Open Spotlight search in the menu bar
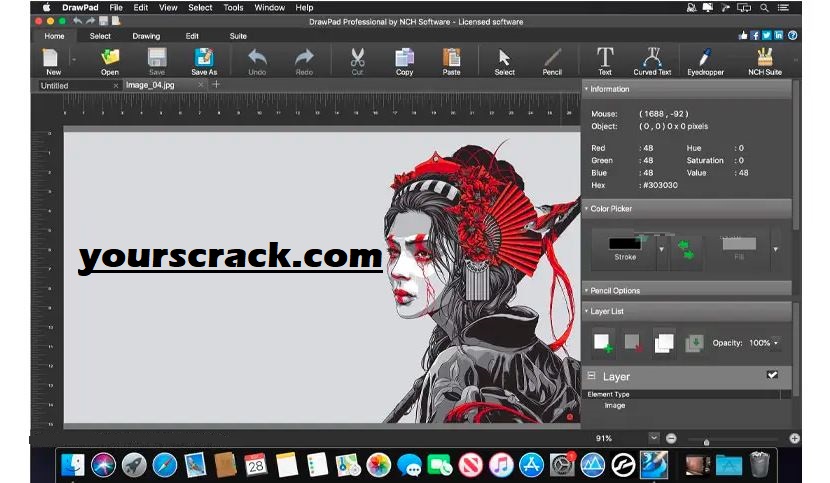830x483 pixels. [764, 7]
